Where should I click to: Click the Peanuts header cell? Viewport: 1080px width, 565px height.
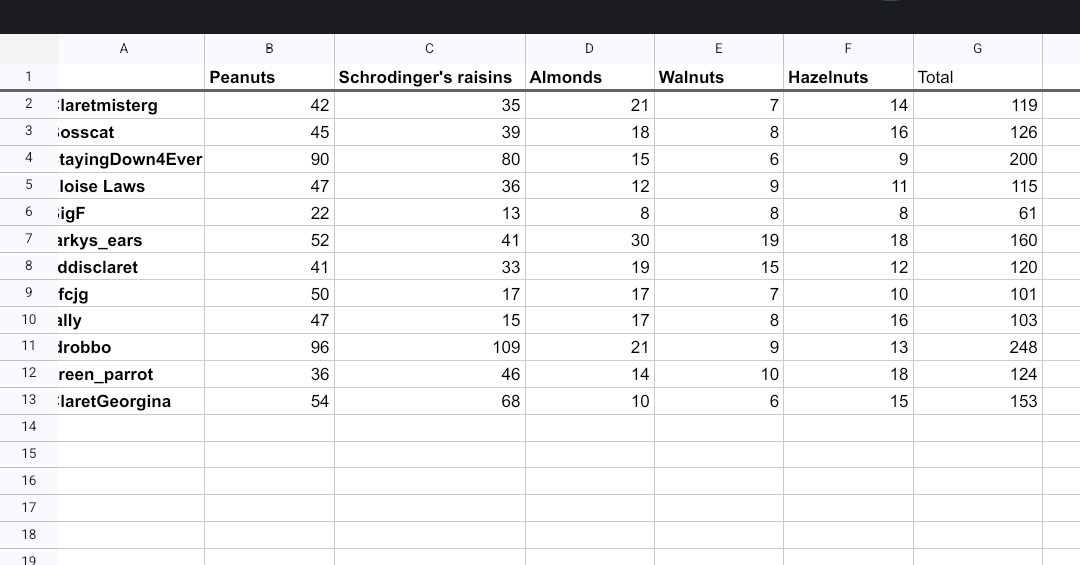click(269, 77)
